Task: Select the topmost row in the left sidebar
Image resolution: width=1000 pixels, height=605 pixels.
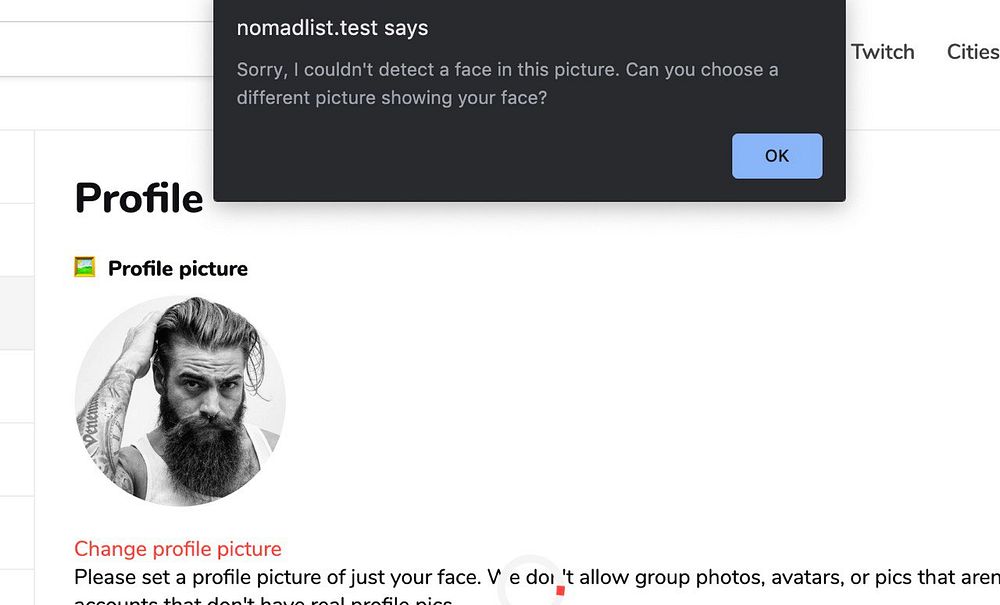Action: pos(17,166)
